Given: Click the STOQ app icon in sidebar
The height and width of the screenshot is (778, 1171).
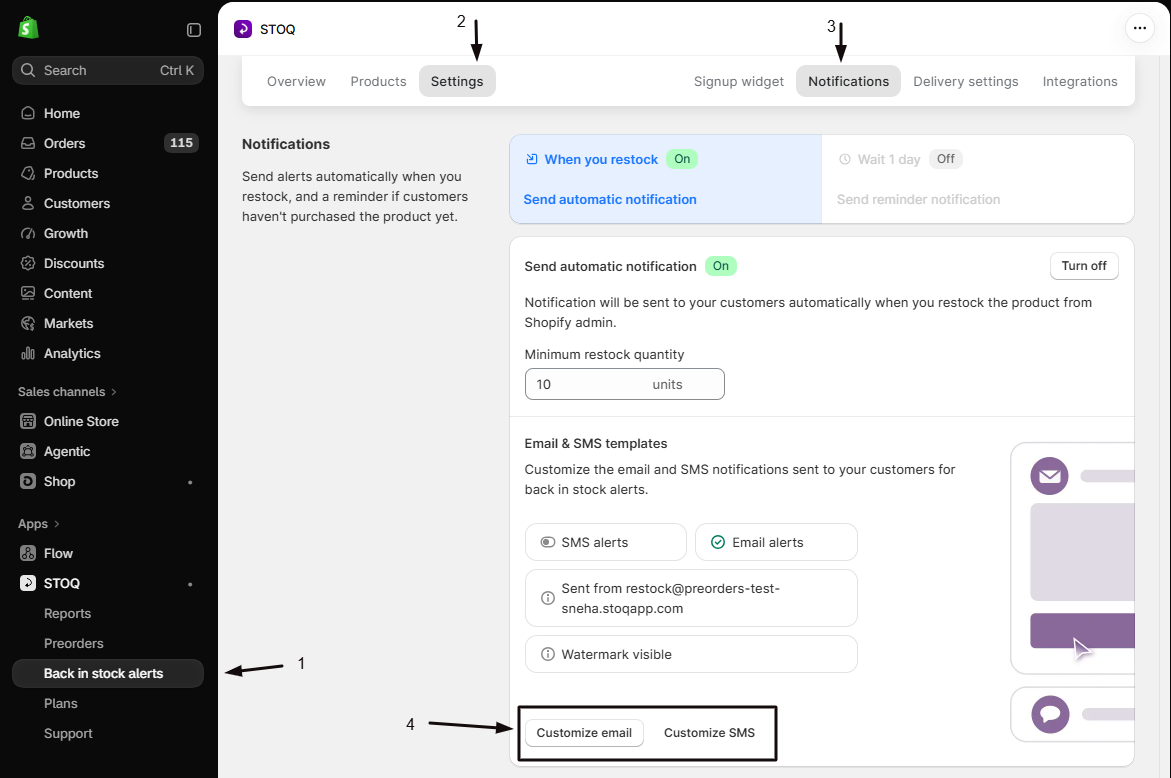Looking at the screenshot, I should [28, 583].
